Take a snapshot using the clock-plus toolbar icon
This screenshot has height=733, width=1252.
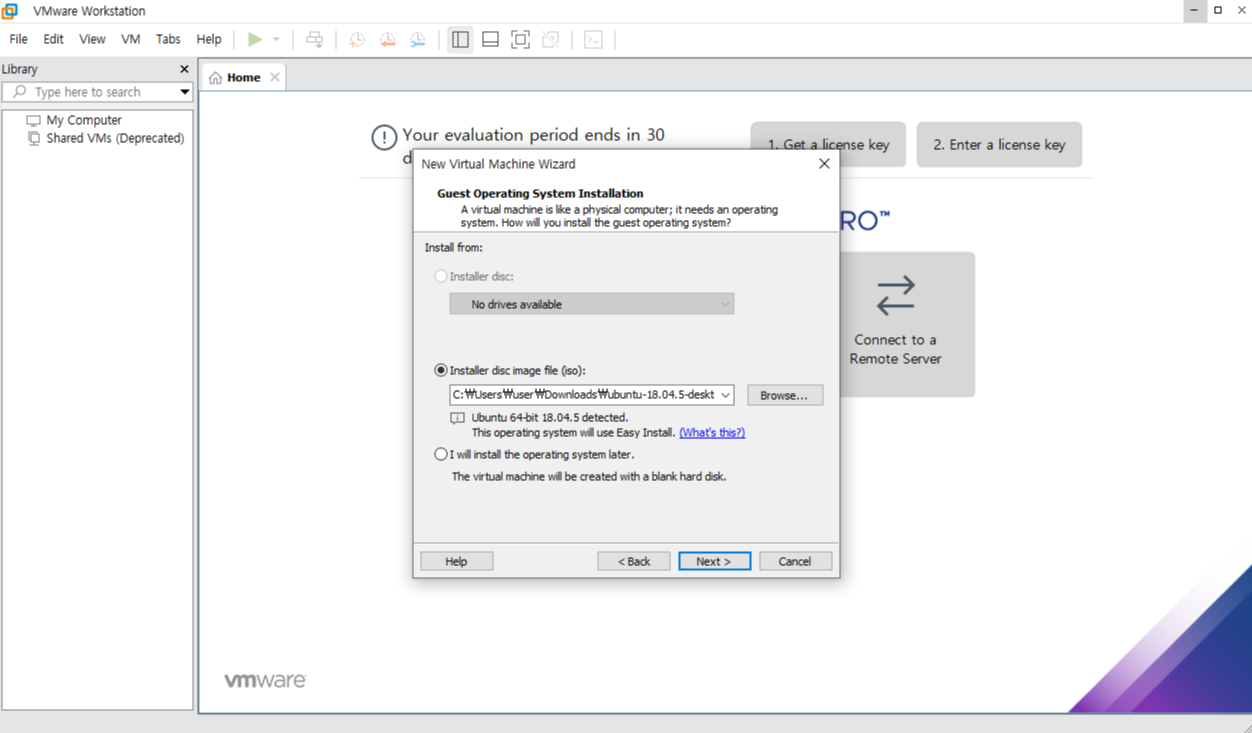357,39
